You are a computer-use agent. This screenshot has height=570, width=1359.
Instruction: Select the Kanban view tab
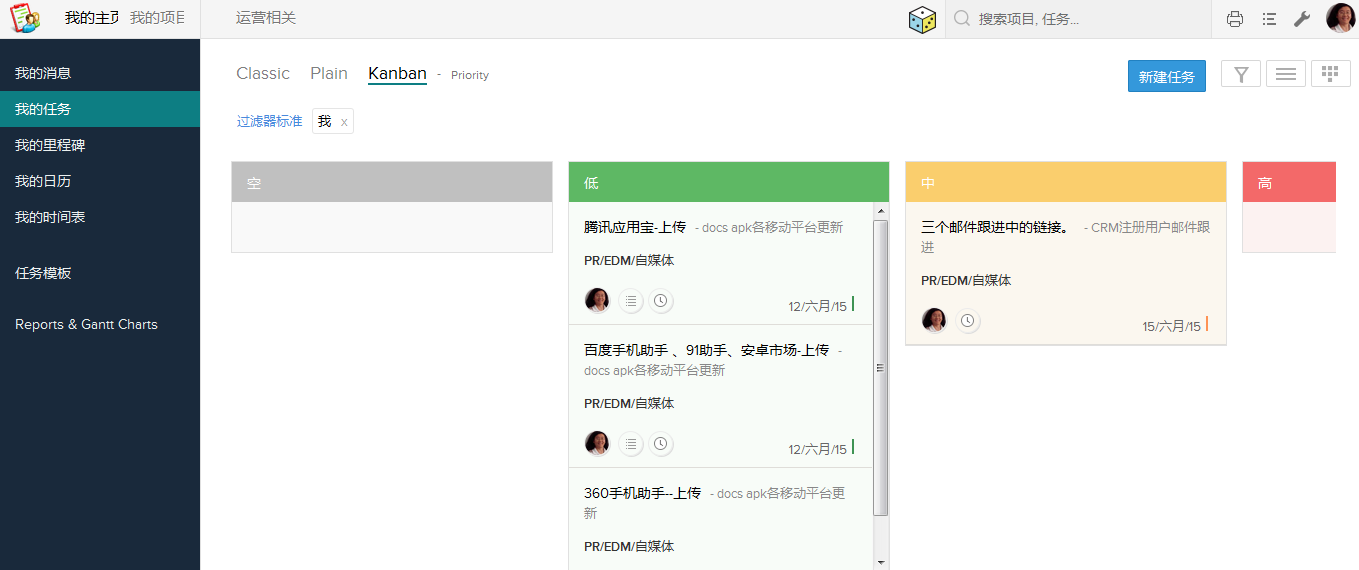(x=397, y=73)
